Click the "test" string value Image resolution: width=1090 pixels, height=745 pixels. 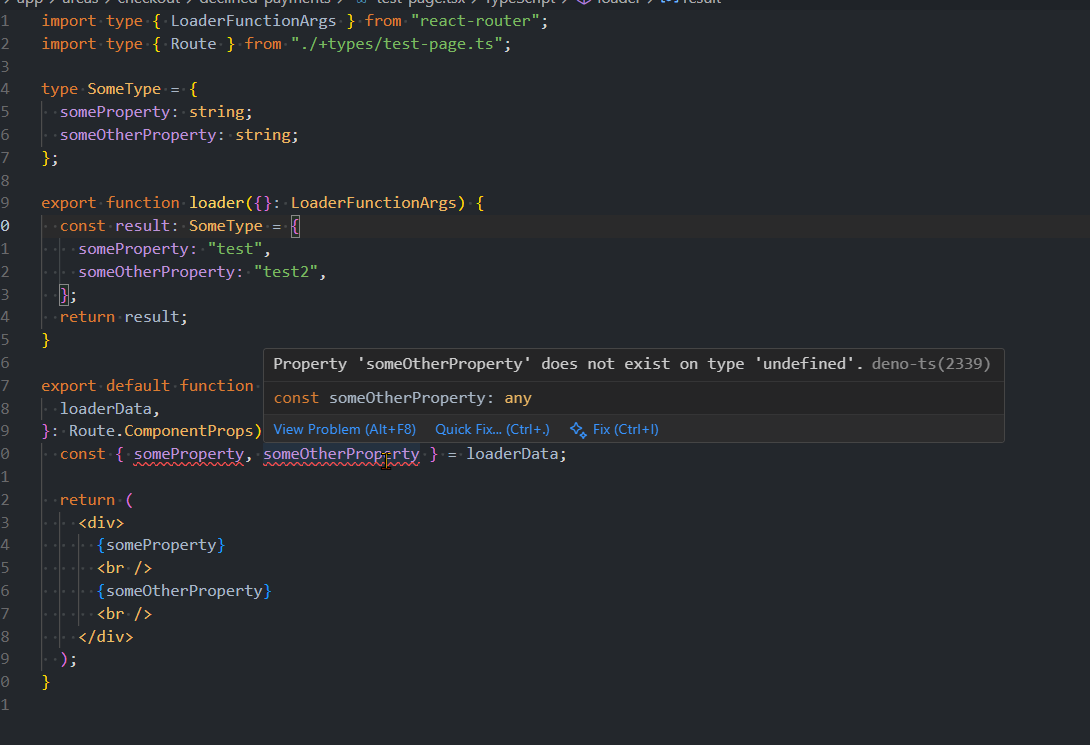[x=235, y=249]
